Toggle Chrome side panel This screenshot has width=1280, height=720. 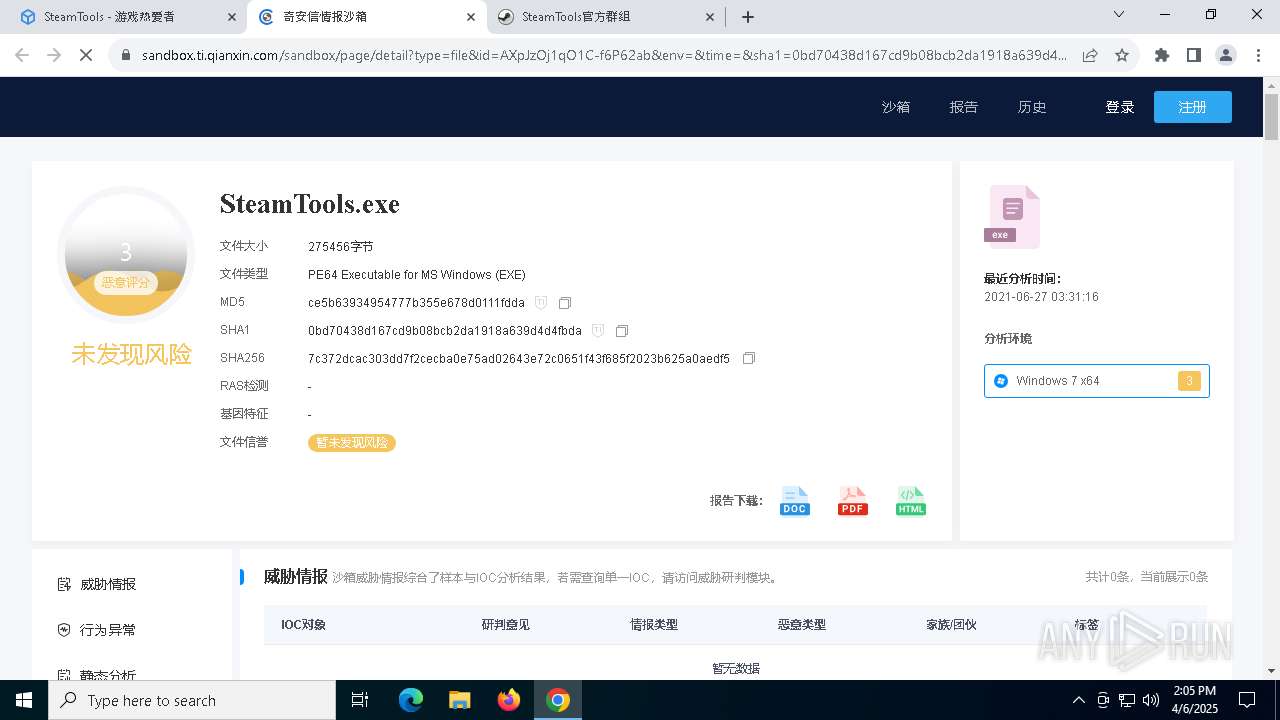tap(1194, 56)
